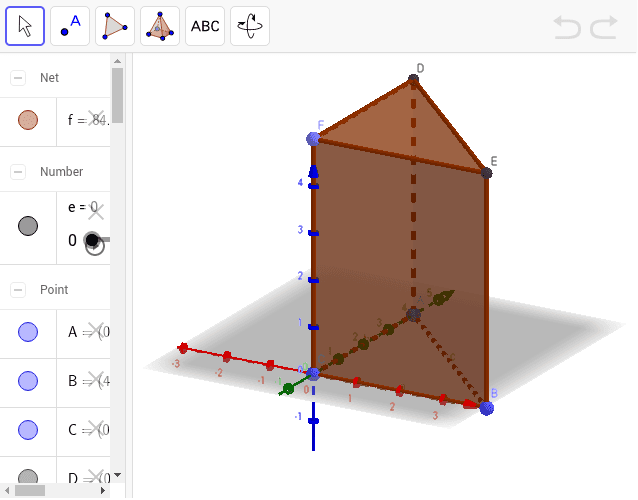
Task: Delete number e with the X button
Action: (96, 210)
